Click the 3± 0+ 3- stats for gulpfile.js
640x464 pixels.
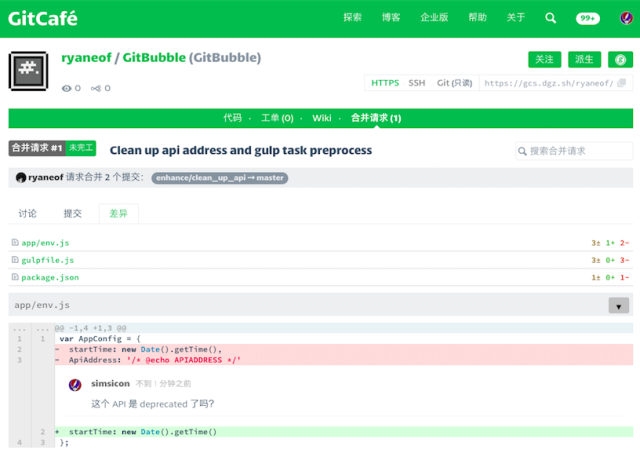coord(610,260)
